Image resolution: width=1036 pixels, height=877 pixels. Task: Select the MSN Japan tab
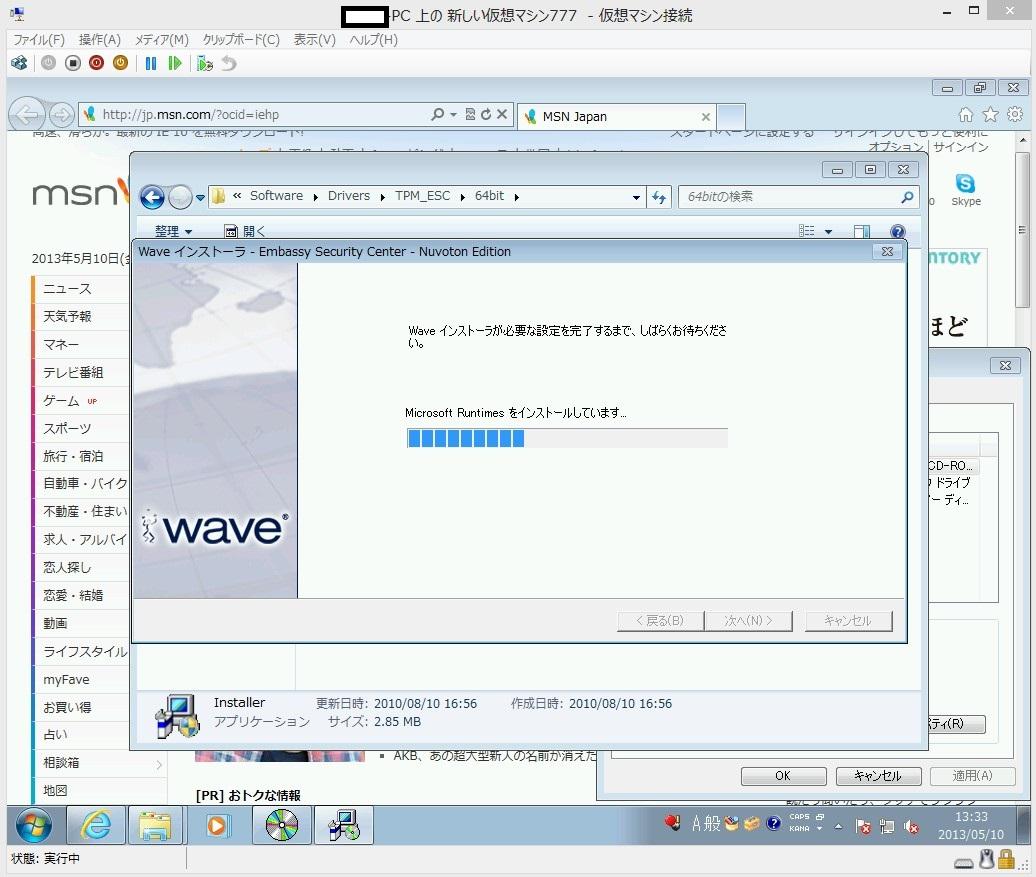pyautogui.click(x=614, y=117)
